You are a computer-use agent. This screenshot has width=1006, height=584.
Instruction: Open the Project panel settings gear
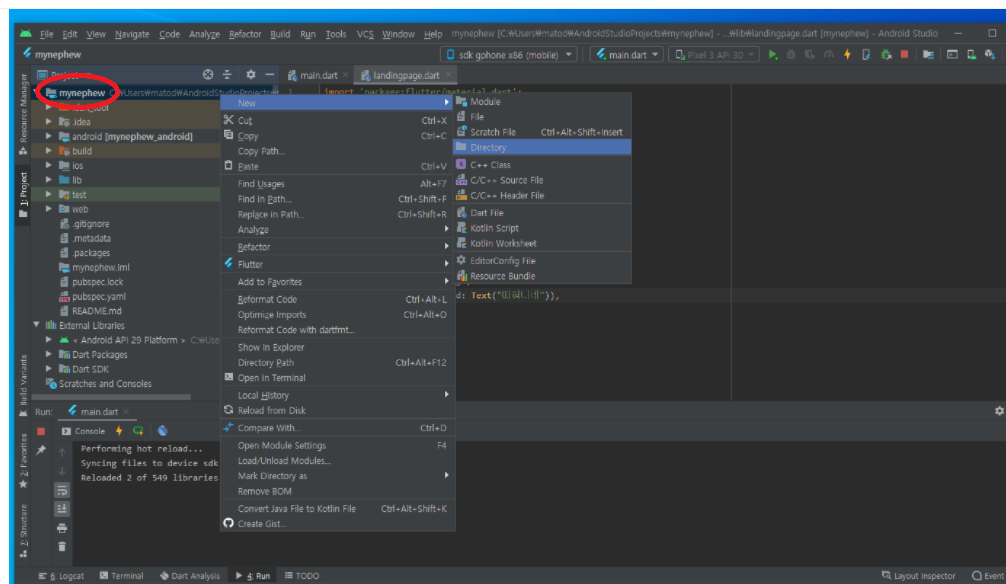coord(251,74)
